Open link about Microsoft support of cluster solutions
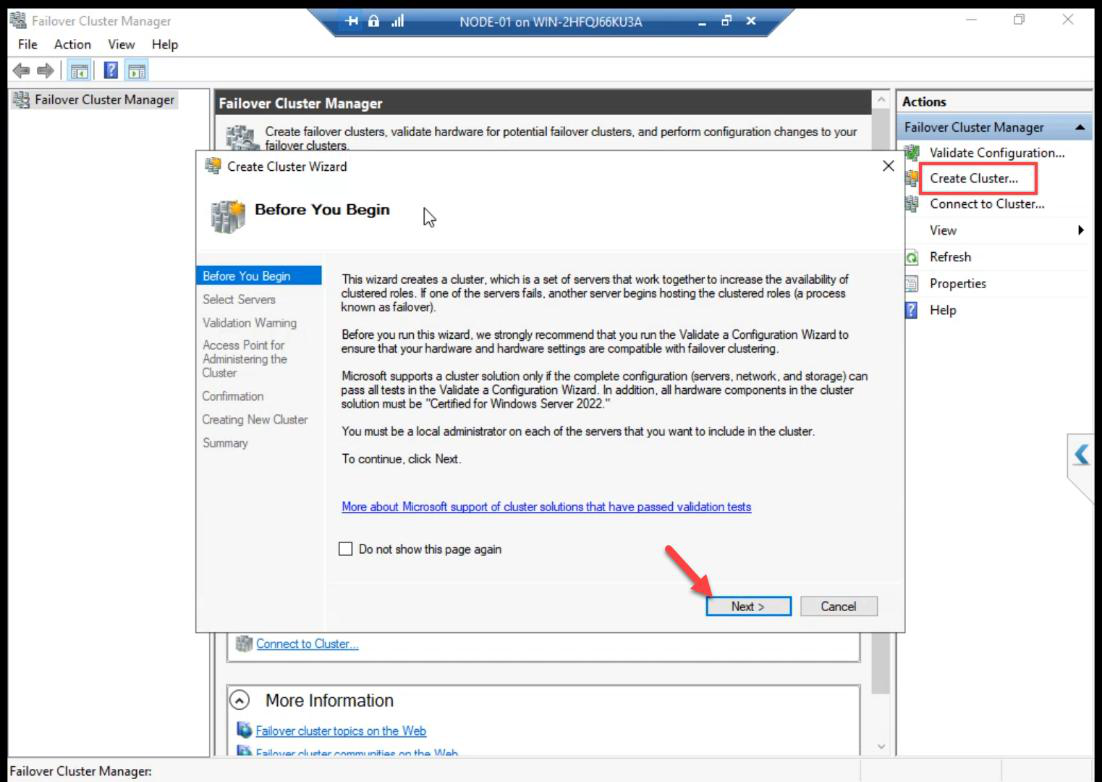The image size is (1102, 782). [x=546, y=507]
